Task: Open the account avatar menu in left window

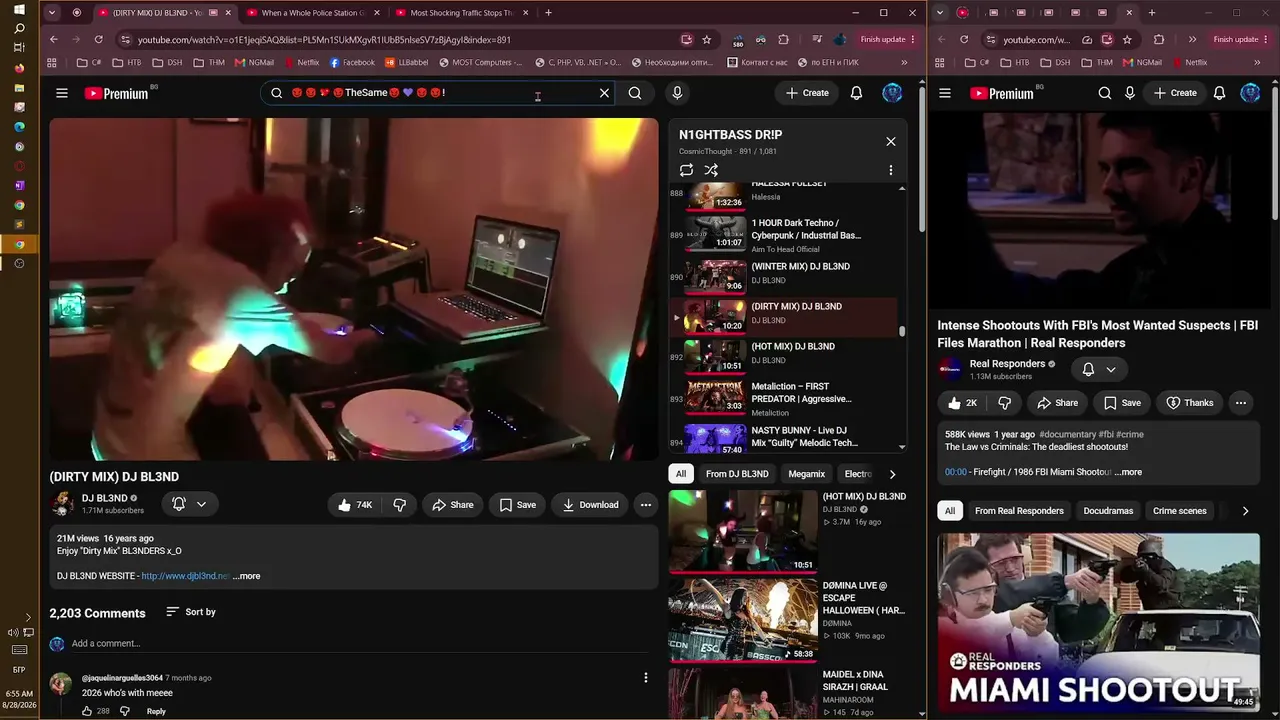Action: pos(892,93)
